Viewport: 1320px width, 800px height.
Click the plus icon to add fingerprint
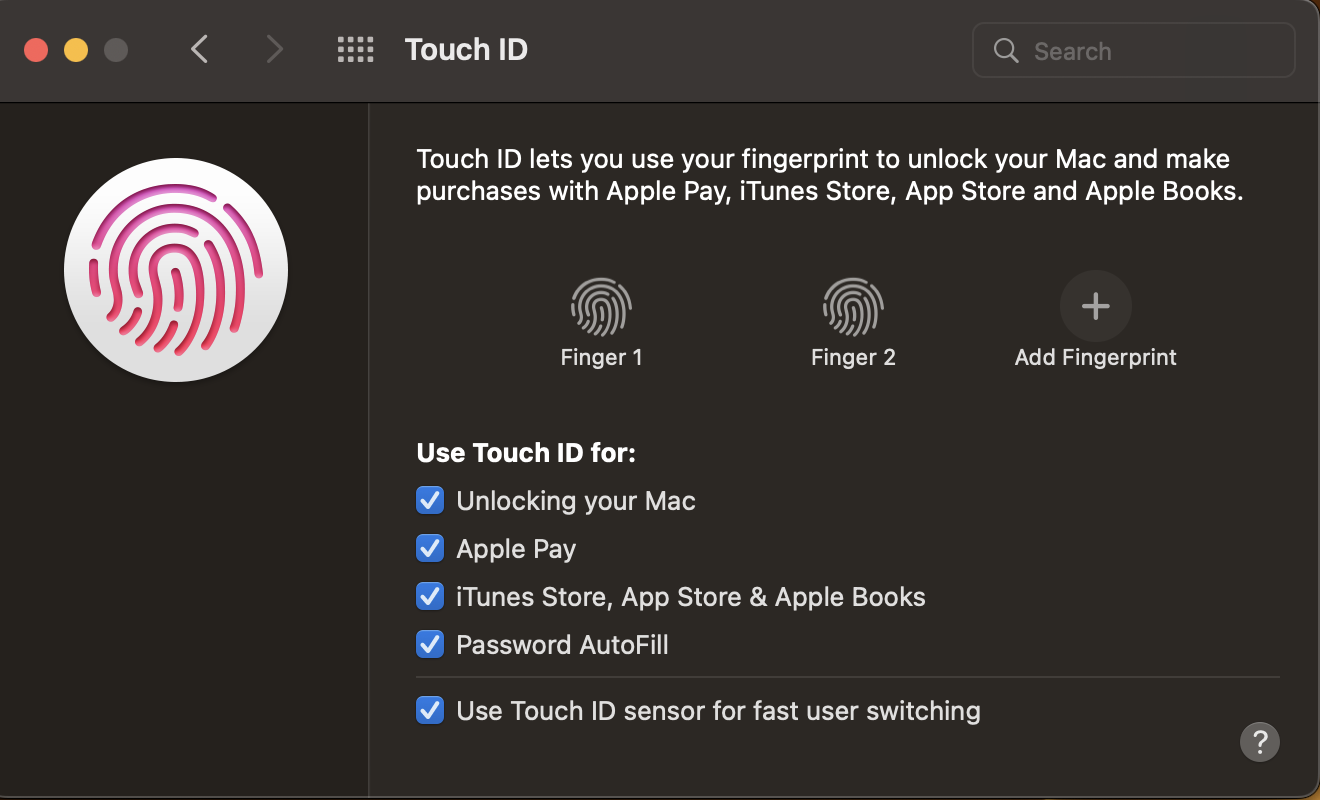pyautogui.click(x=1096, y=306)
